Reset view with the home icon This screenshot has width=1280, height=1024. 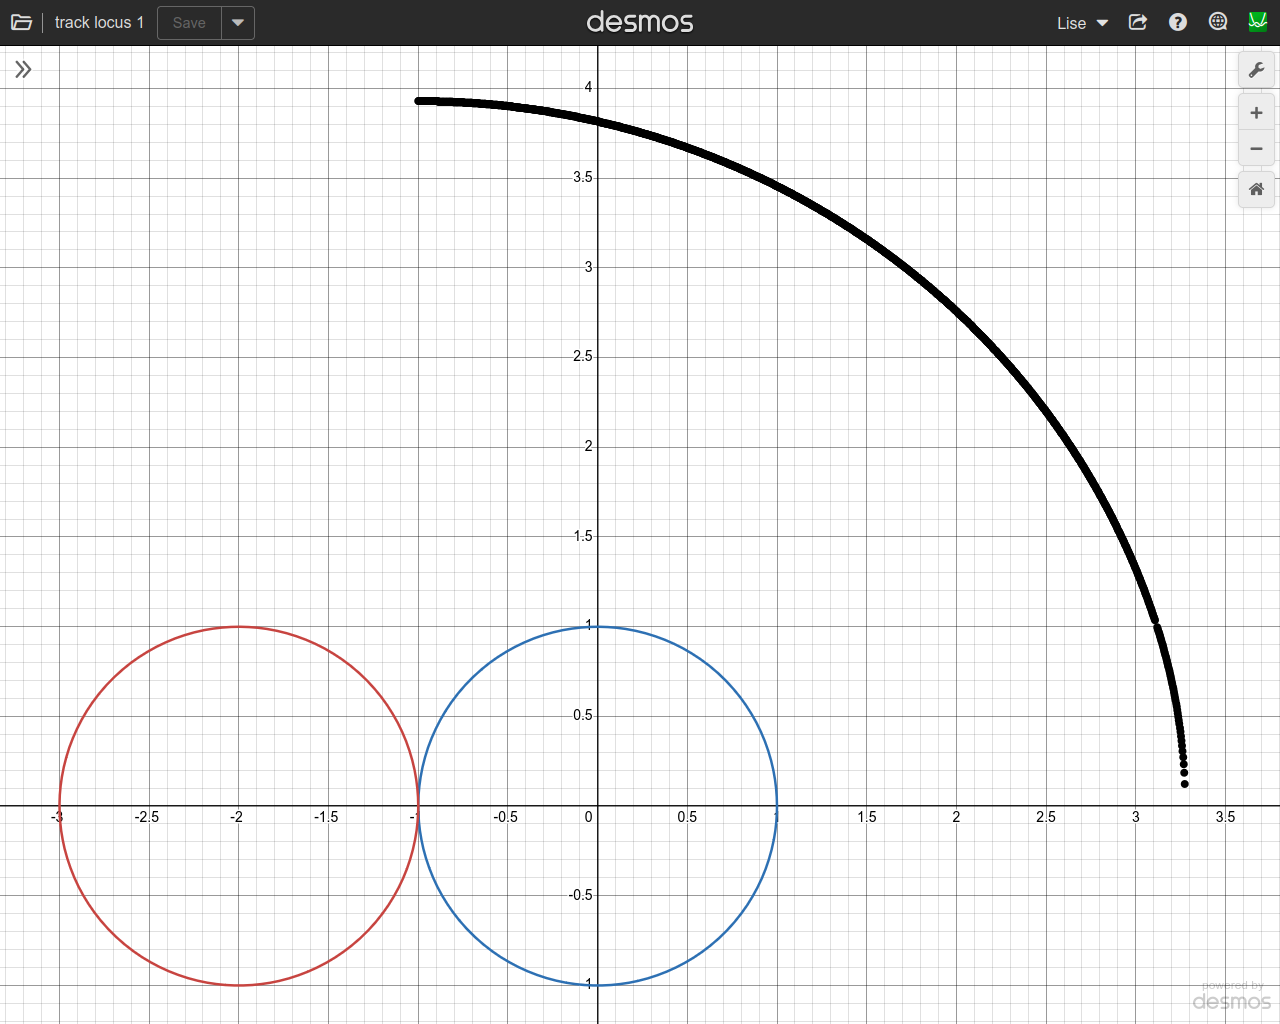[x=1256, y=189]
